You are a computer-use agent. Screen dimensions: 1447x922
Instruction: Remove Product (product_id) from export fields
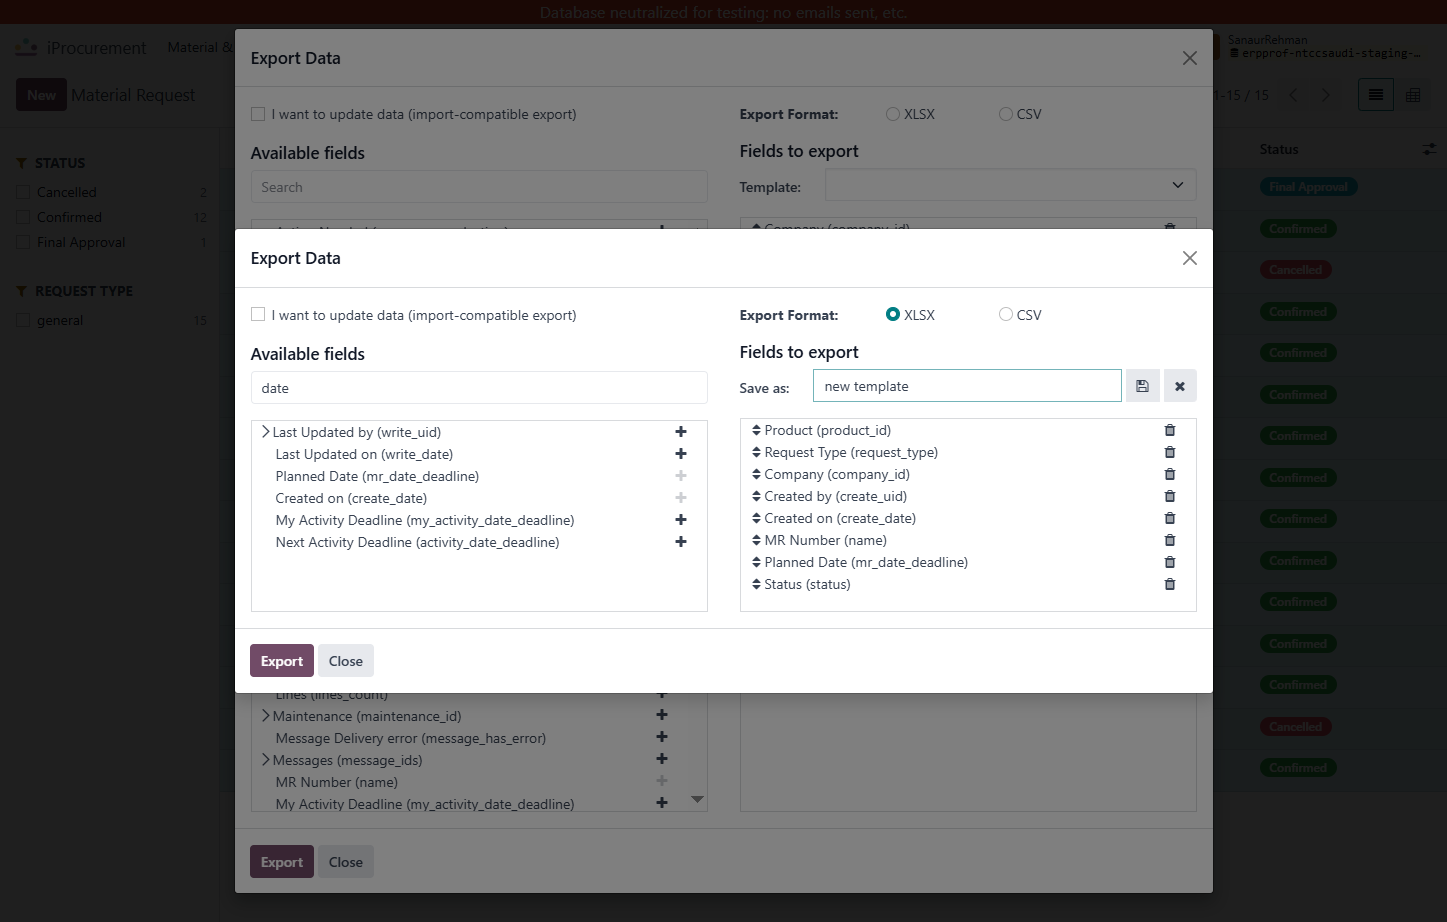coord(1170,430)
